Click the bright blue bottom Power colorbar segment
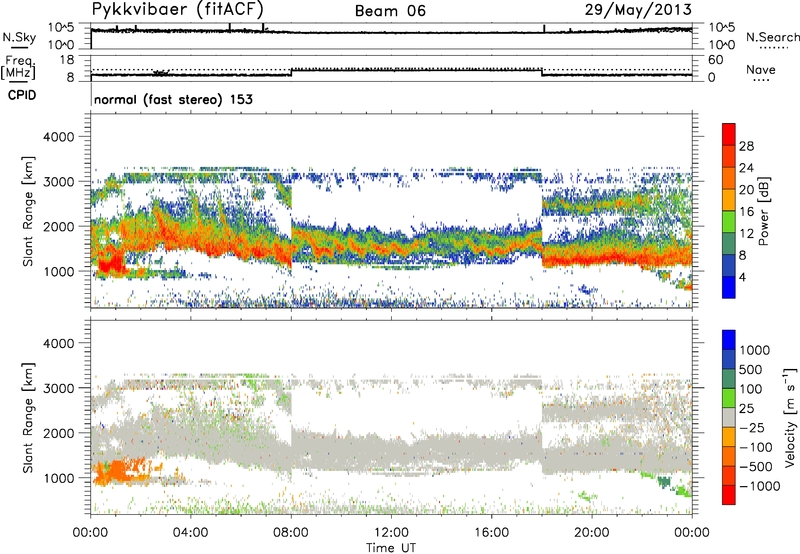The height and width of the screenshot is (554, 800). click(x=729, y=287)
